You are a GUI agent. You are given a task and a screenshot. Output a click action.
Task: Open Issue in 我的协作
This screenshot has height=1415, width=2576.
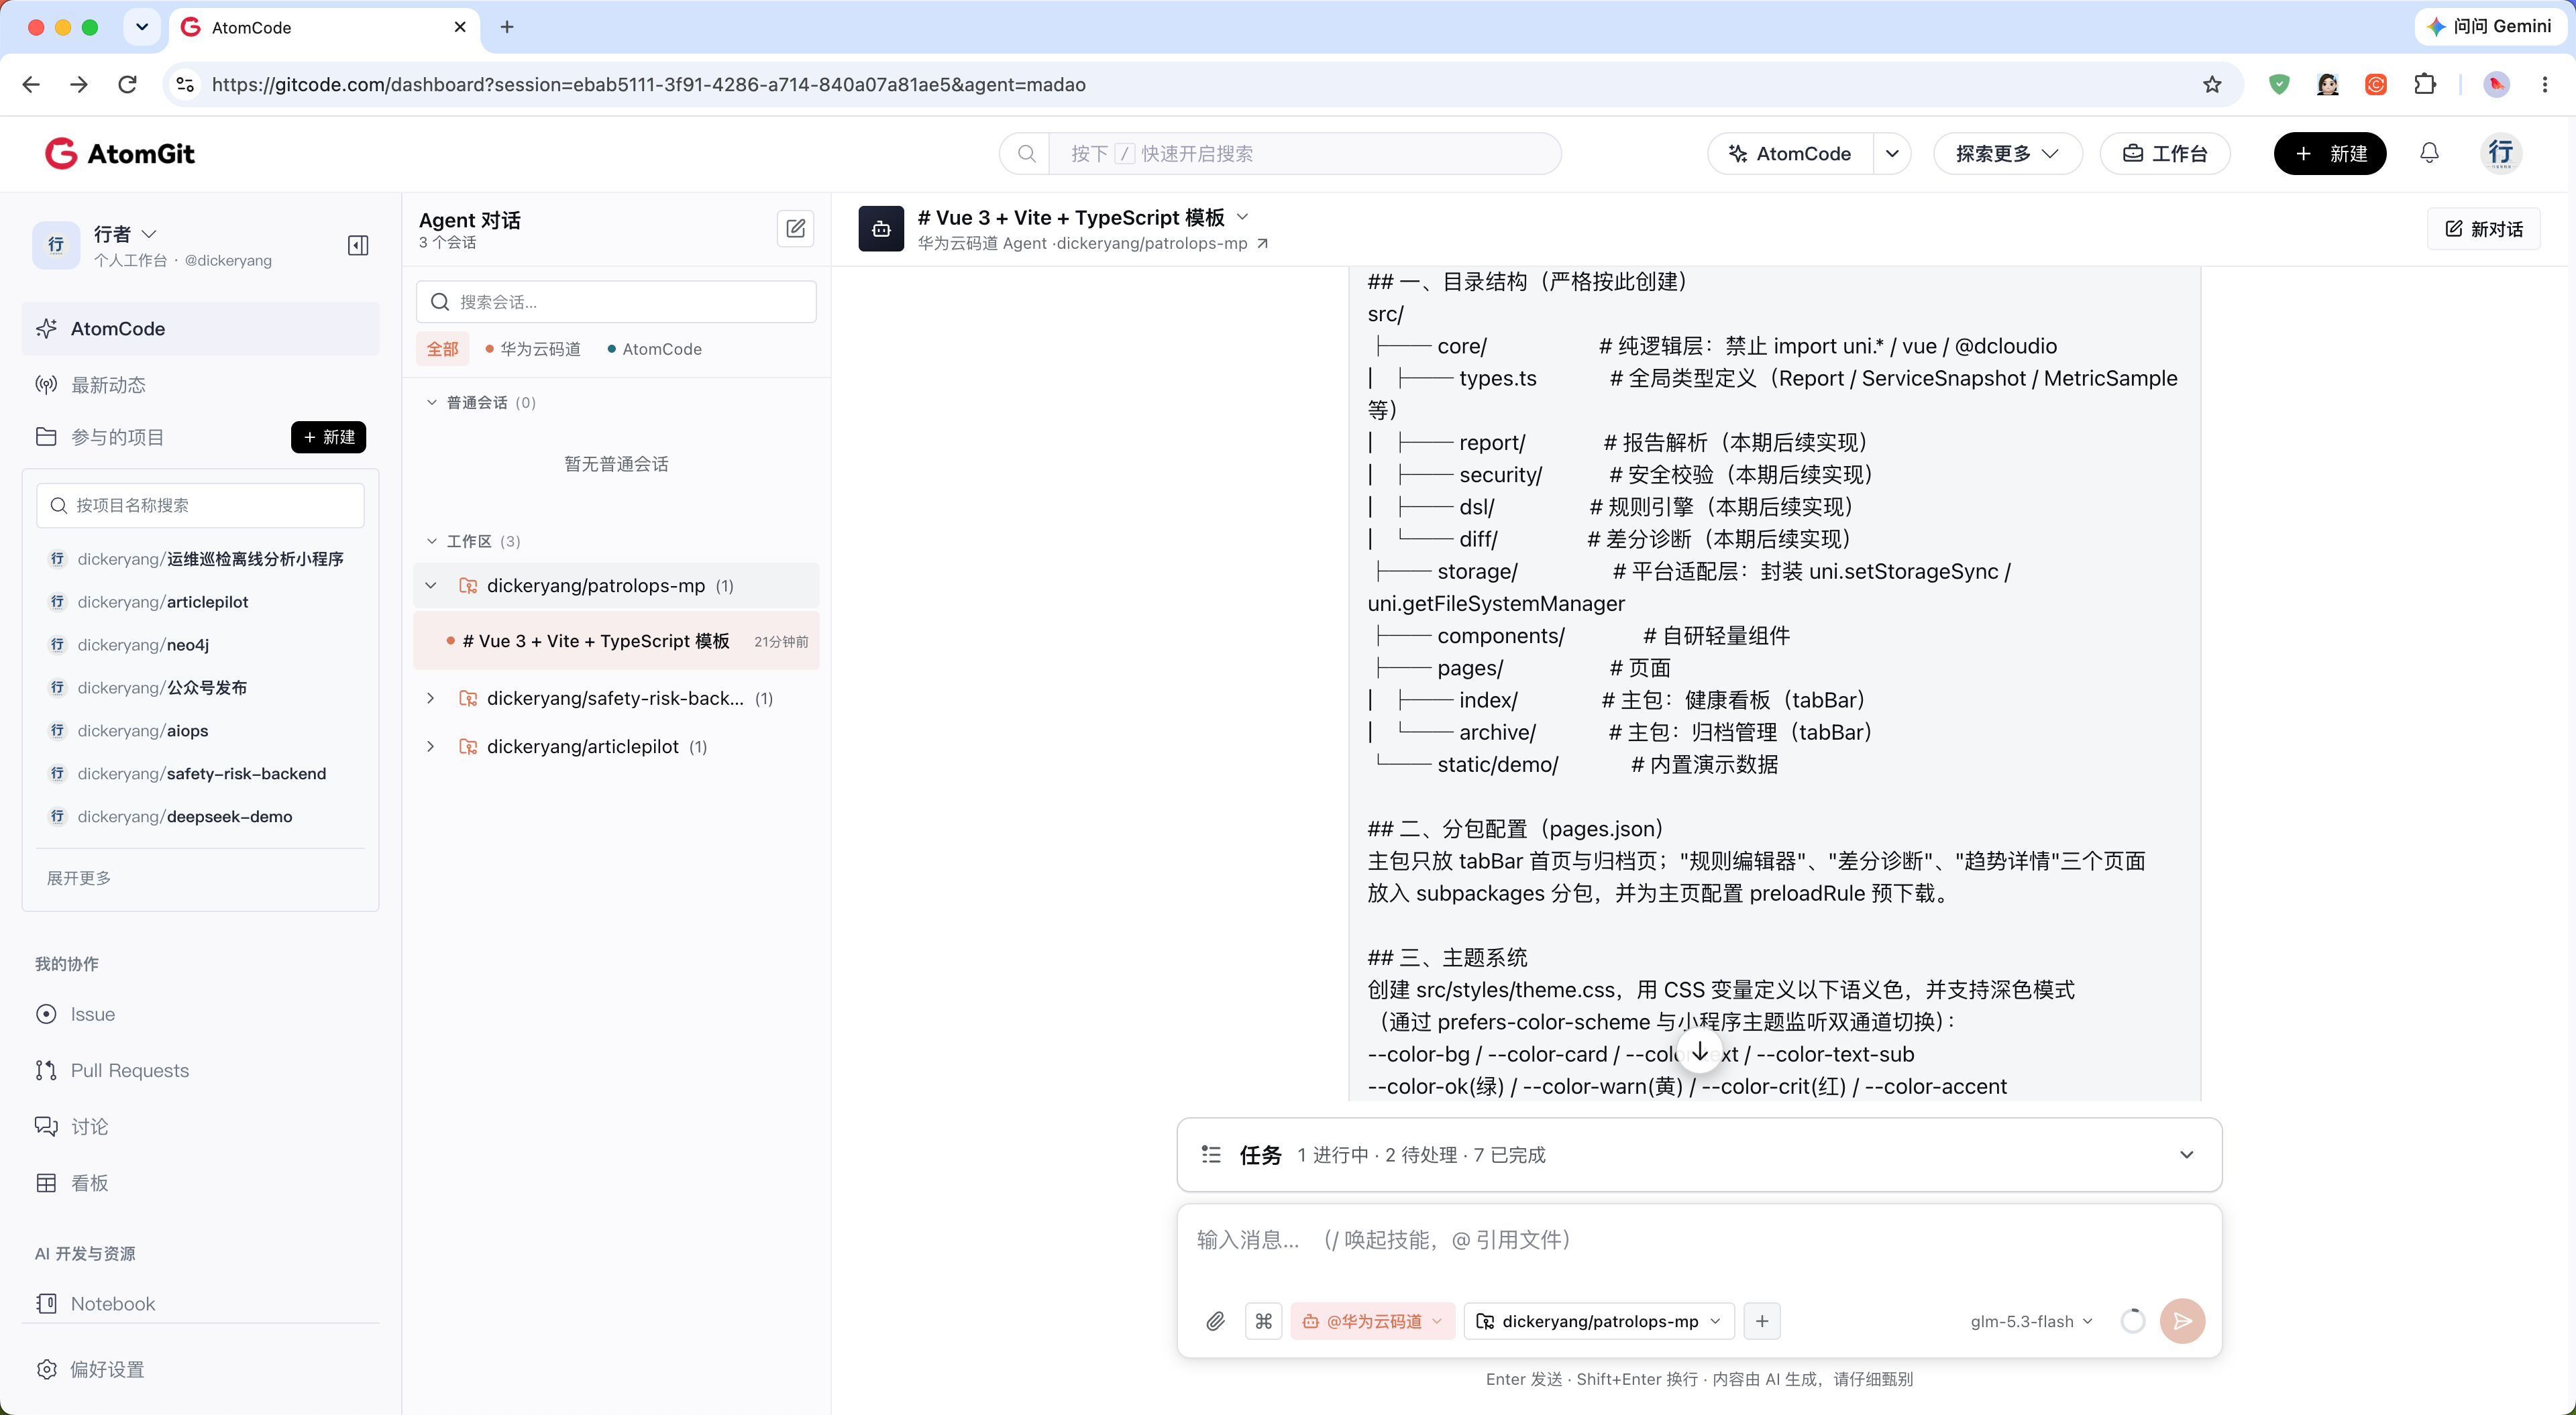pyautogui.click(x=92, y=1014)
